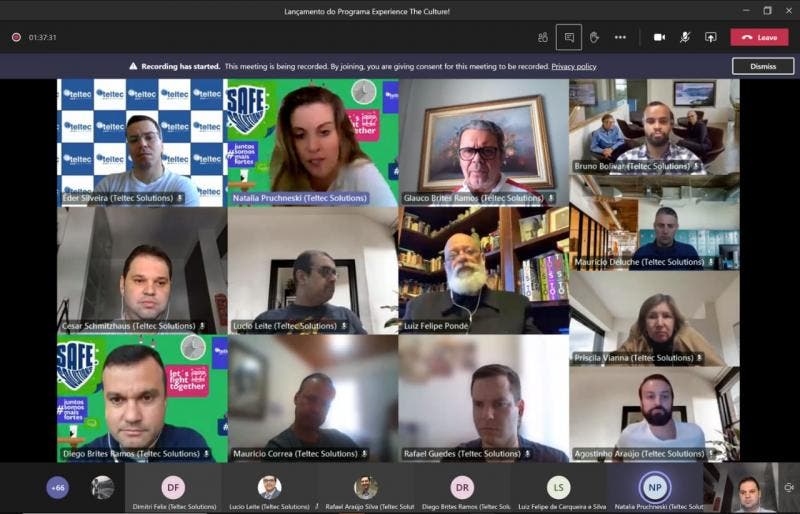This screenshot has height=514, width=800.
Task: Click Rafael Araújo Silva's avatar in strip
Action: click(366, 487)
